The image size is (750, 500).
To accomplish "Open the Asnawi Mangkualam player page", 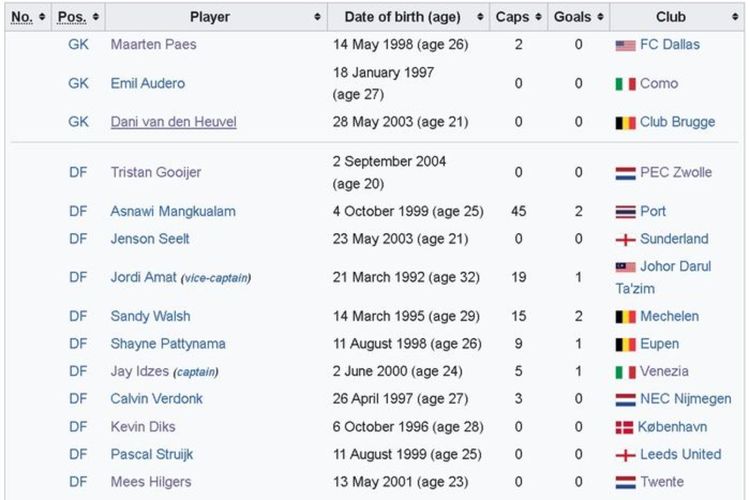I will 173,211.
